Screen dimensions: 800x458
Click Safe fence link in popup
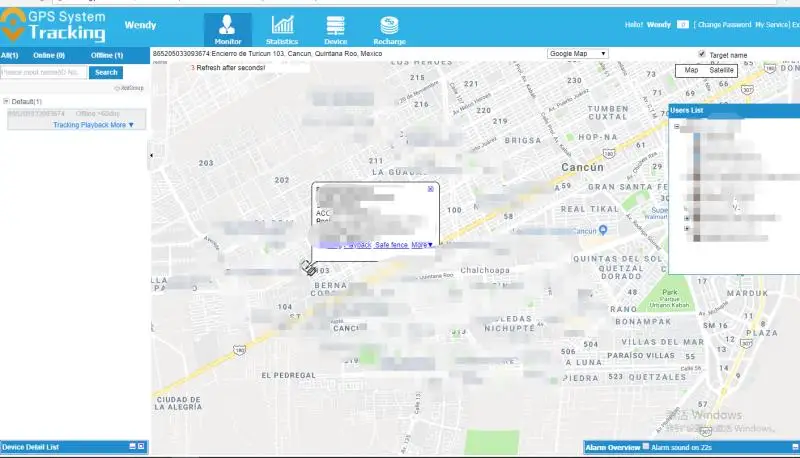(x=391, y=245)
